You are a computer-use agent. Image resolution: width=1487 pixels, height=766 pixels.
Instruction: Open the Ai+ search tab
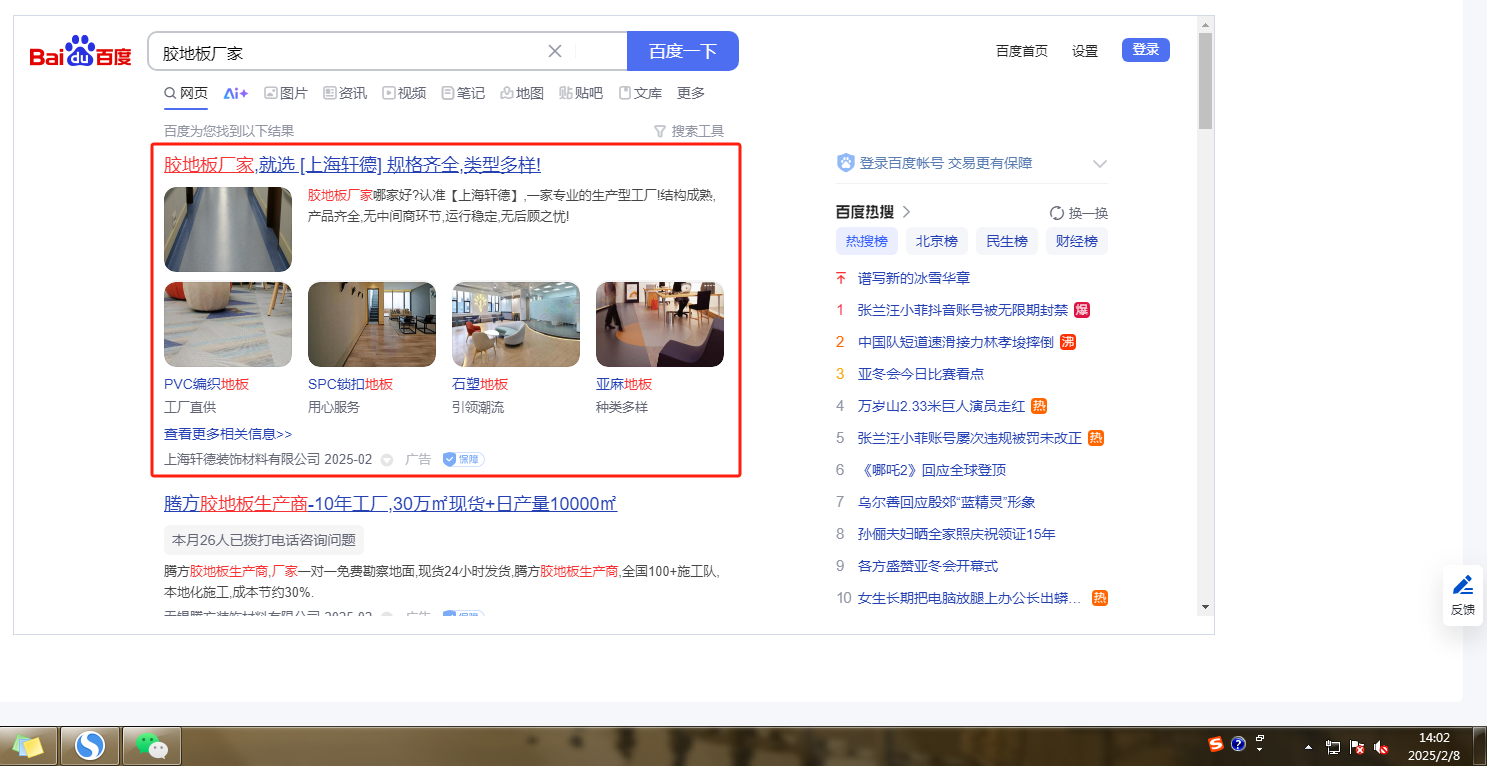[x=236, y=93]
